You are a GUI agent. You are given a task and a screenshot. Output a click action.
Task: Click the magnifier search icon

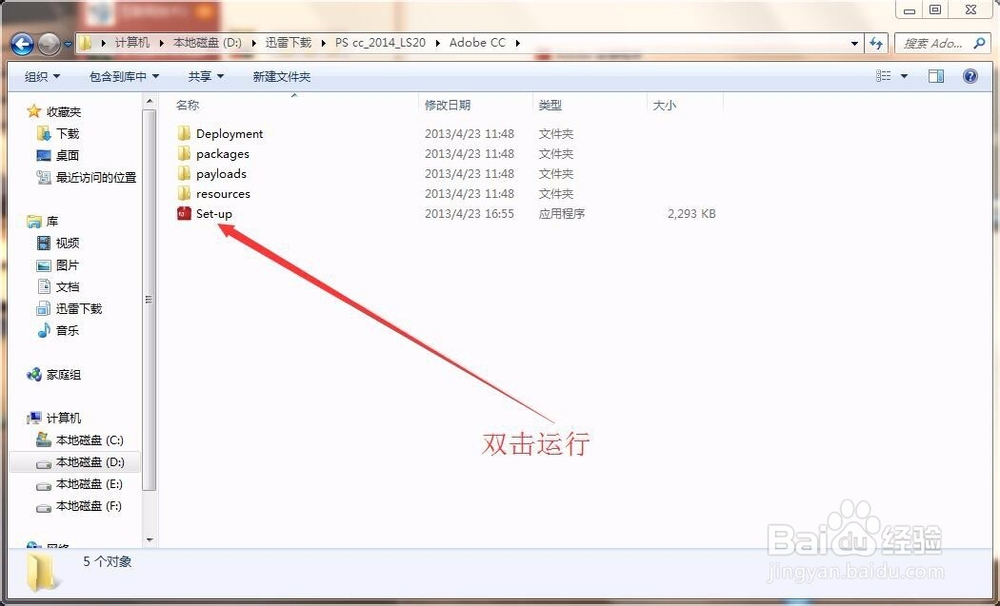coord(980,43)
